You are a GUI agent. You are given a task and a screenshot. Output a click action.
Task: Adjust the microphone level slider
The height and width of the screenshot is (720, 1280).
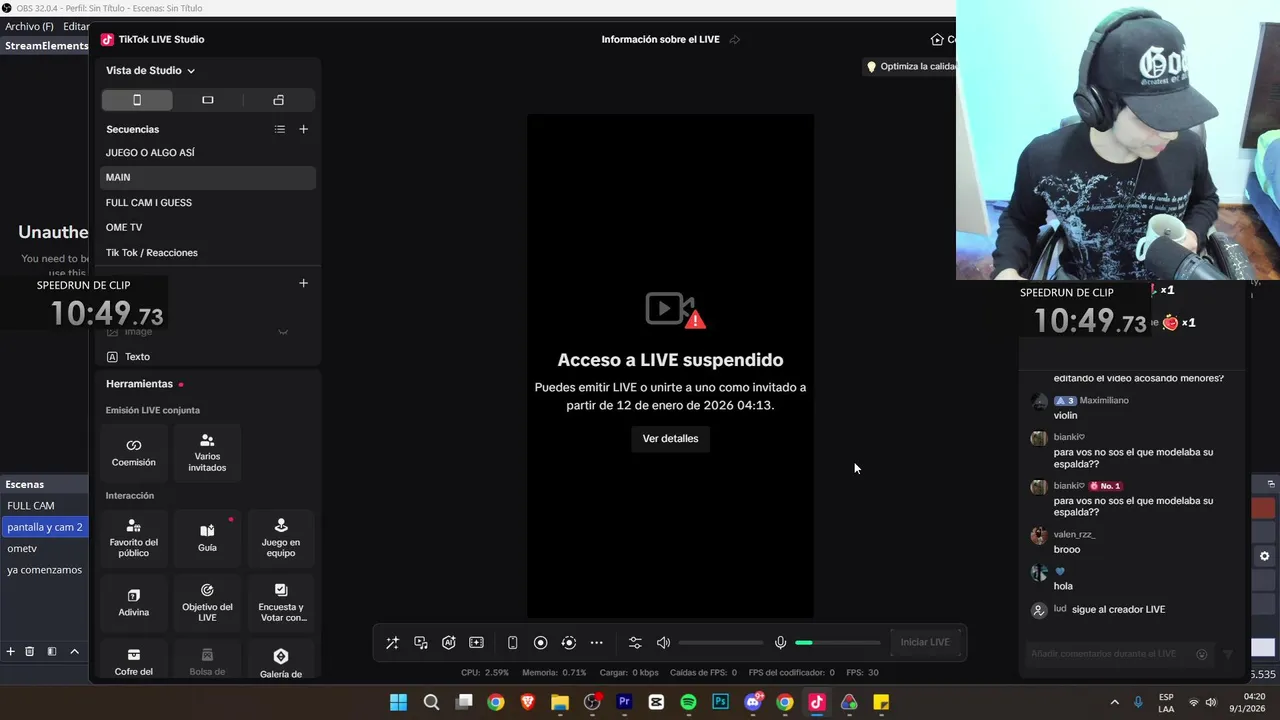838,643
